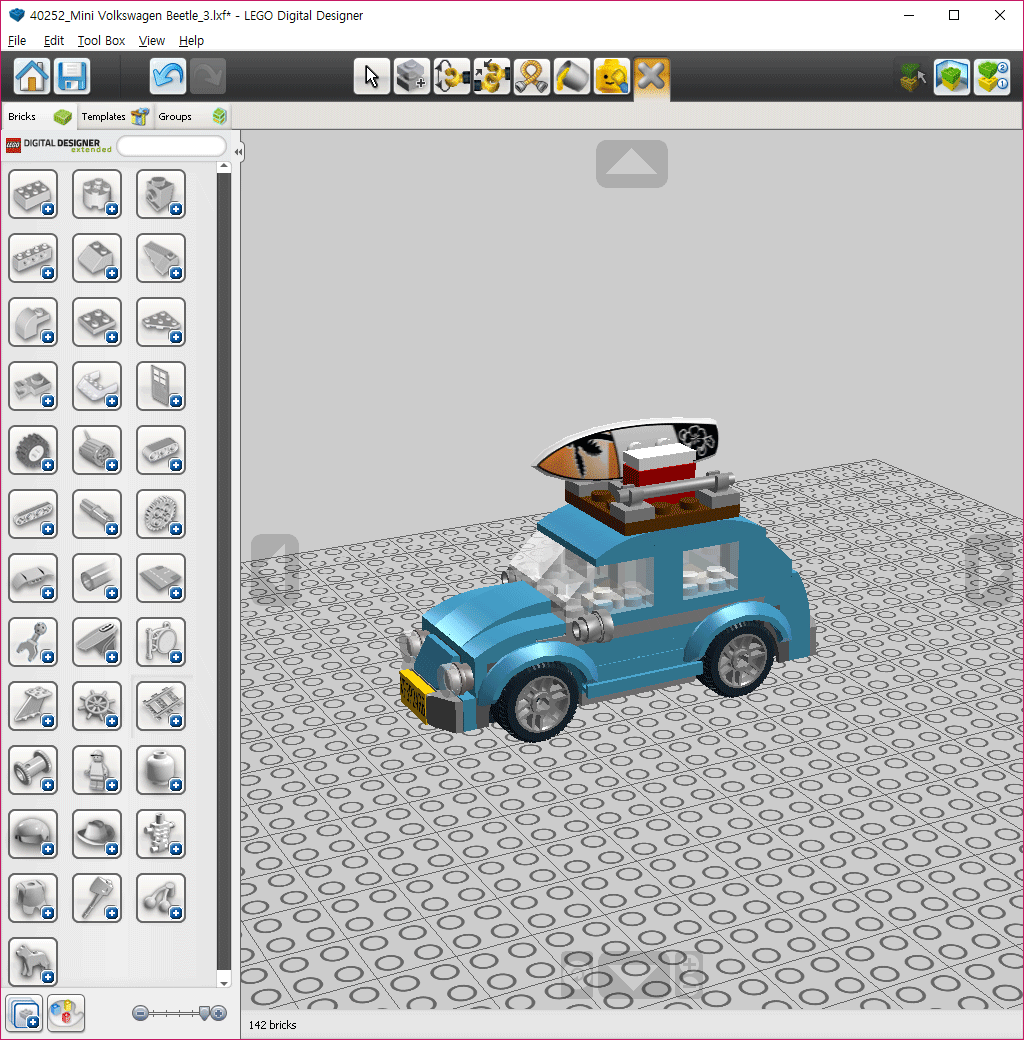This screenshot has width=1024, height=1040.
Task: Select the Hide tool with the minifigure head
Action: 612,77
